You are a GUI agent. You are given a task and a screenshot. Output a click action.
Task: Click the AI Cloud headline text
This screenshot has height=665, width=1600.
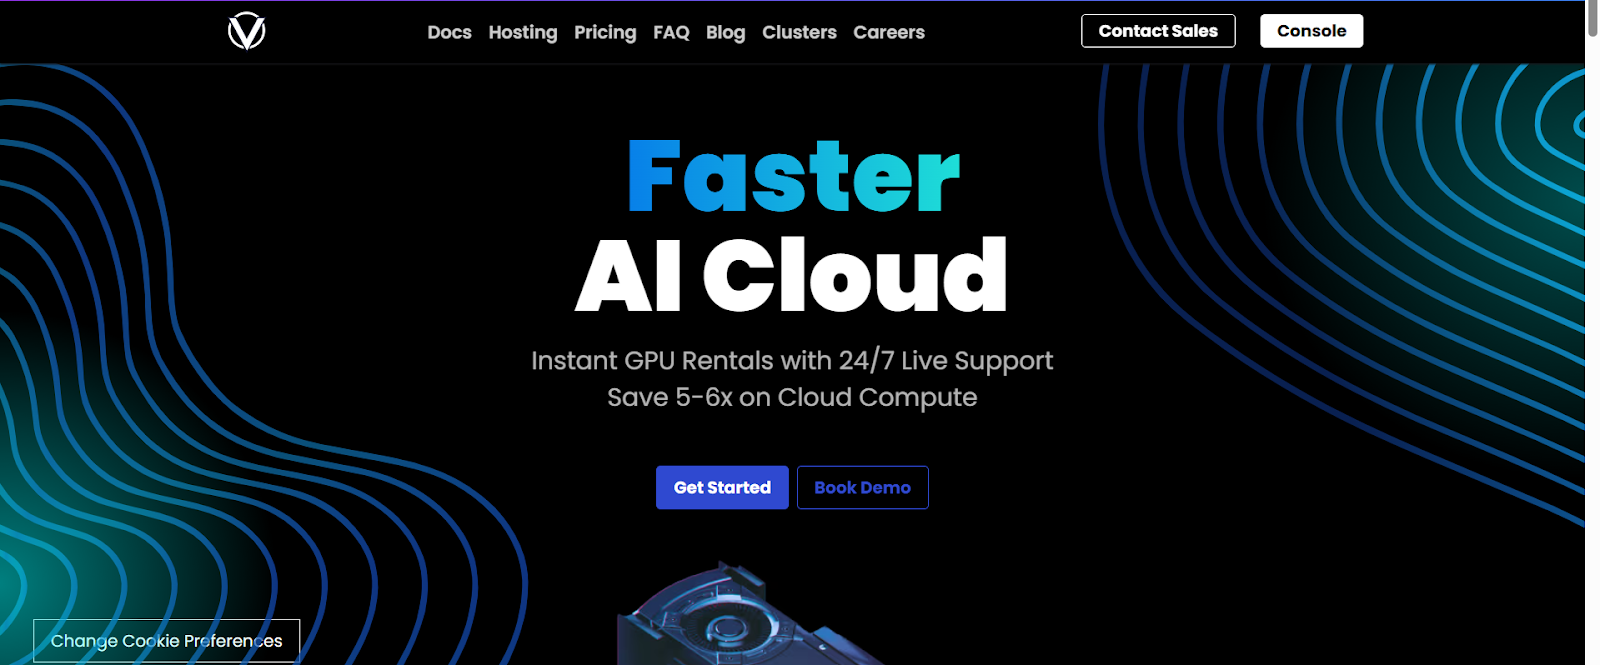tap(791, 275)
